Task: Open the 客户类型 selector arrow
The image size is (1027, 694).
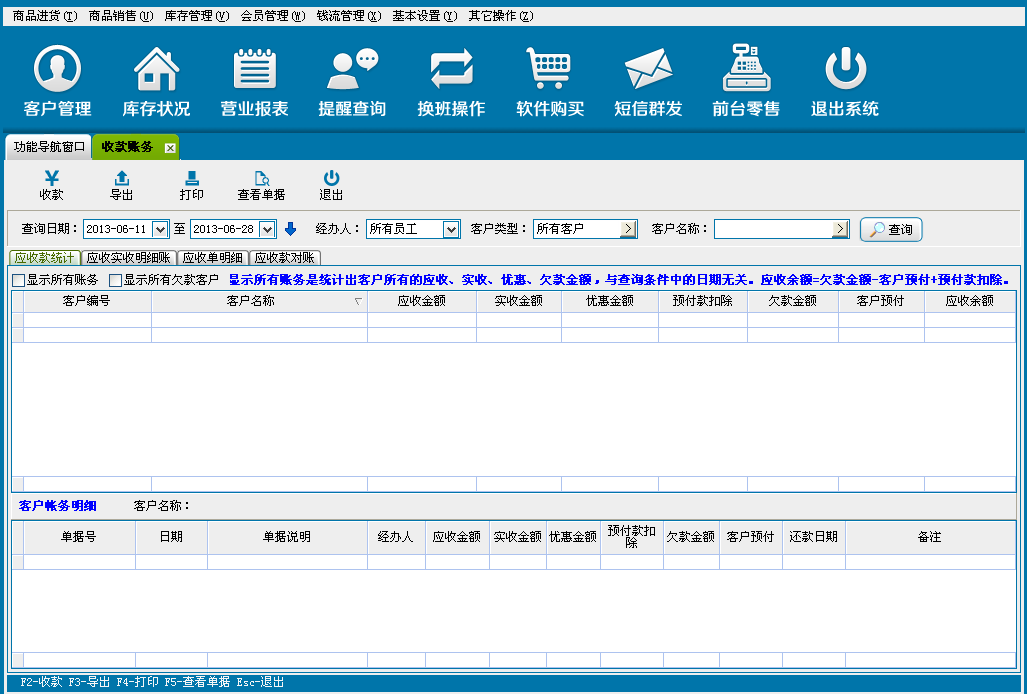Action: (x=629, y=228)
